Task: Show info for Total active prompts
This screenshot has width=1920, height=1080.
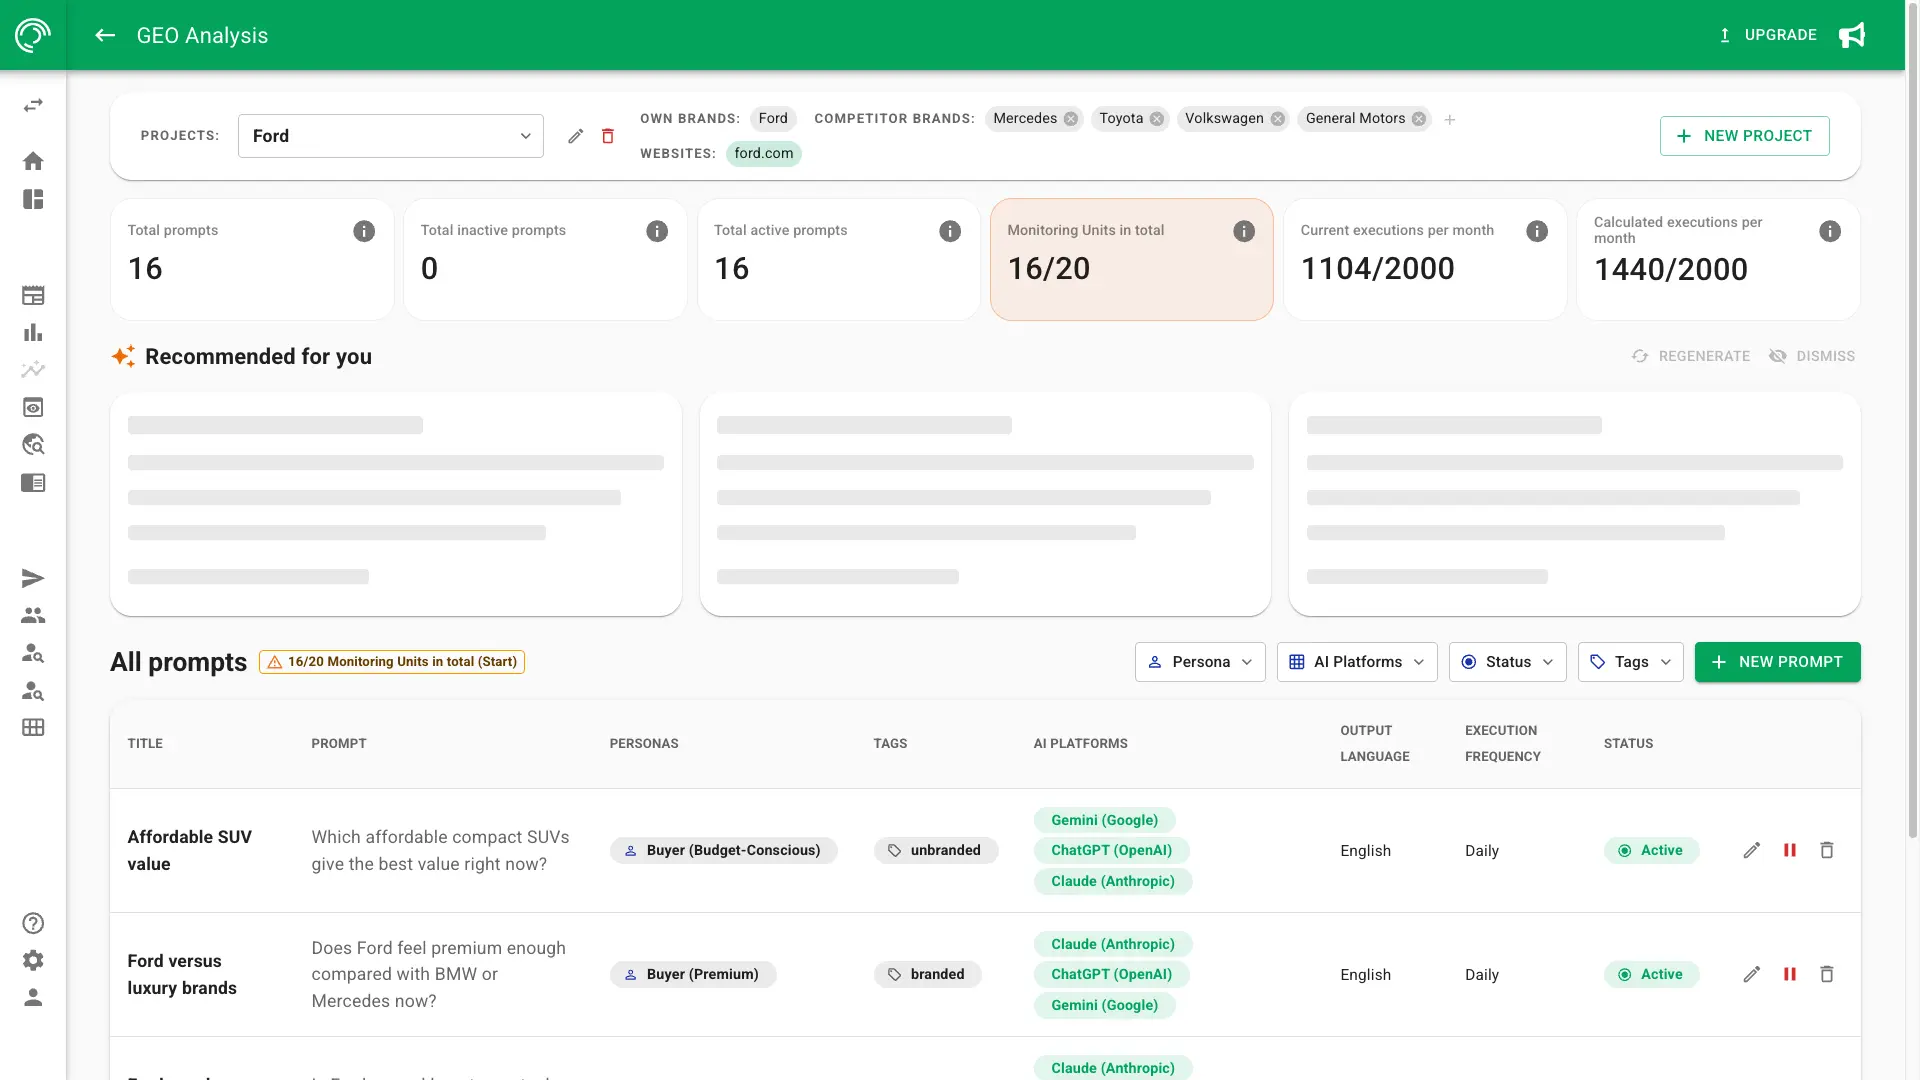Action: (950, 231)
